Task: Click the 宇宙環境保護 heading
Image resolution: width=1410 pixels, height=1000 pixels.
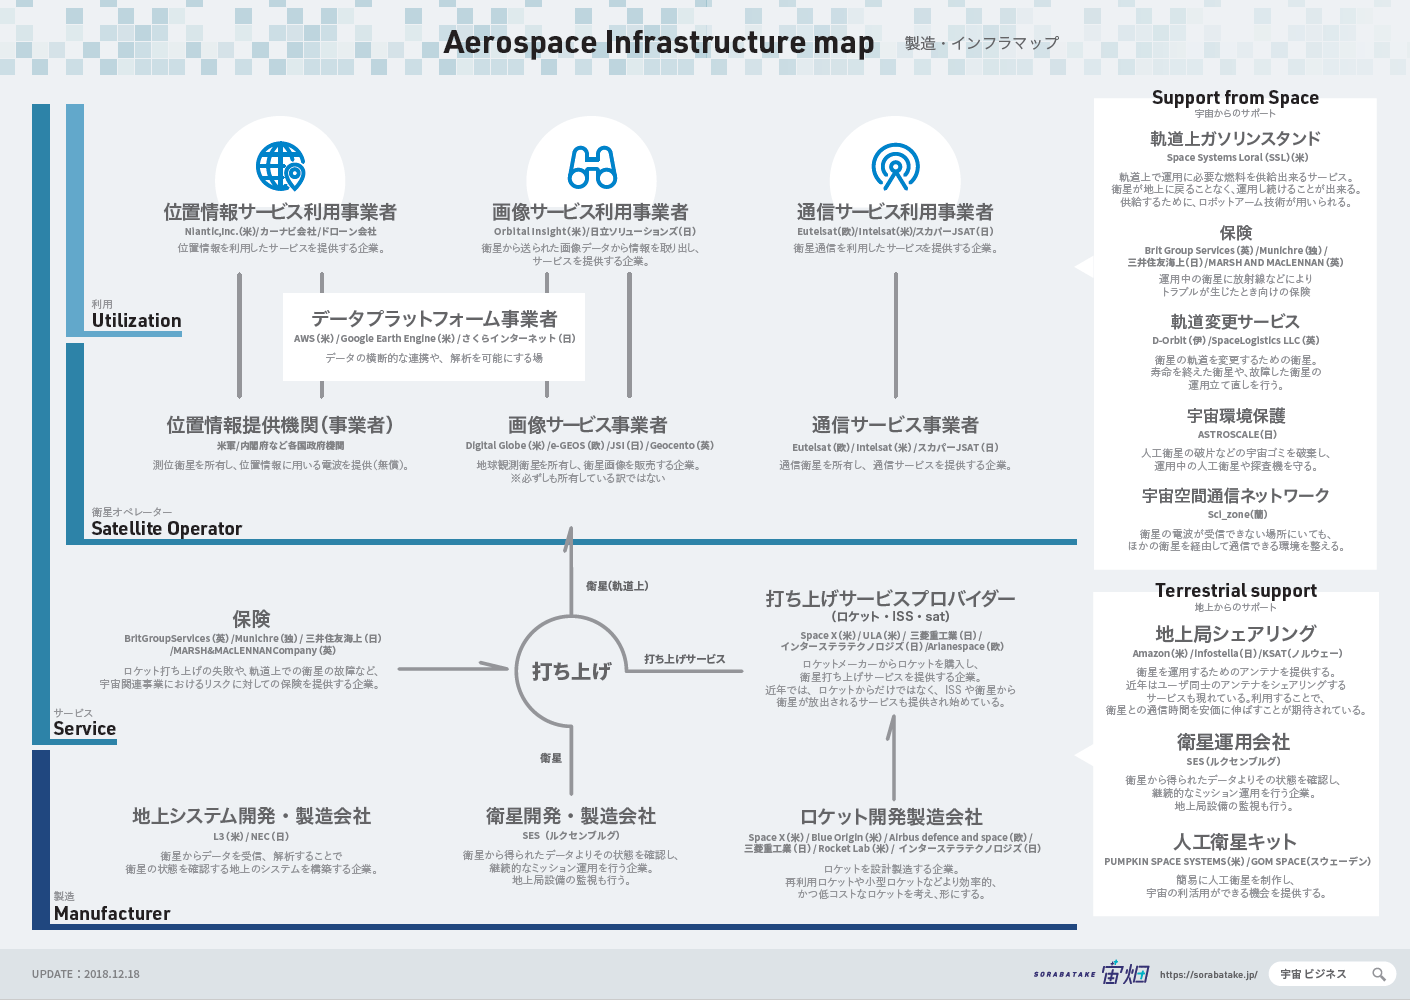Action: [1236, 416]
